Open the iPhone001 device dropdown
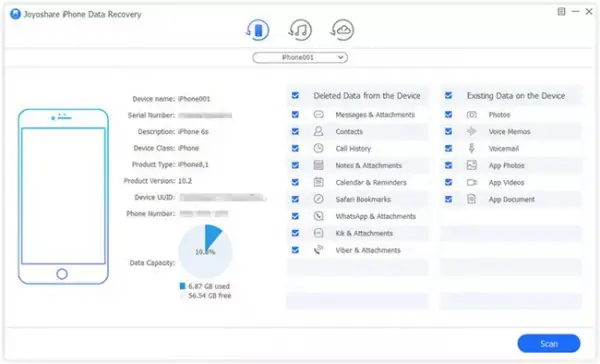Screen dimensions: 600x364 click(x=300, y=57)
